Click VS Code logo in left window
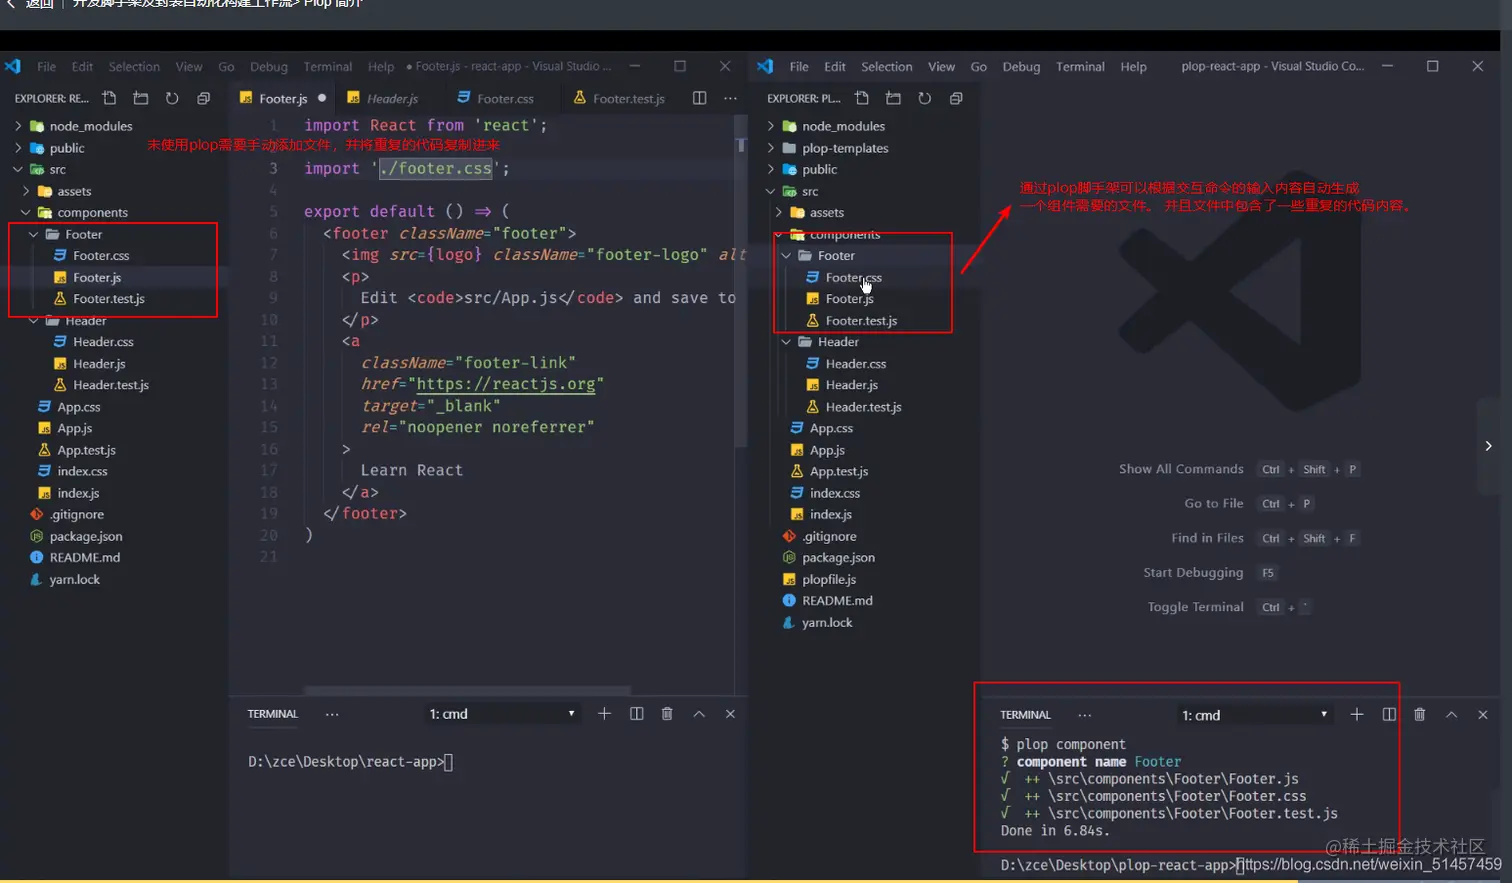The image size is (1512, 883). point(12,66)
